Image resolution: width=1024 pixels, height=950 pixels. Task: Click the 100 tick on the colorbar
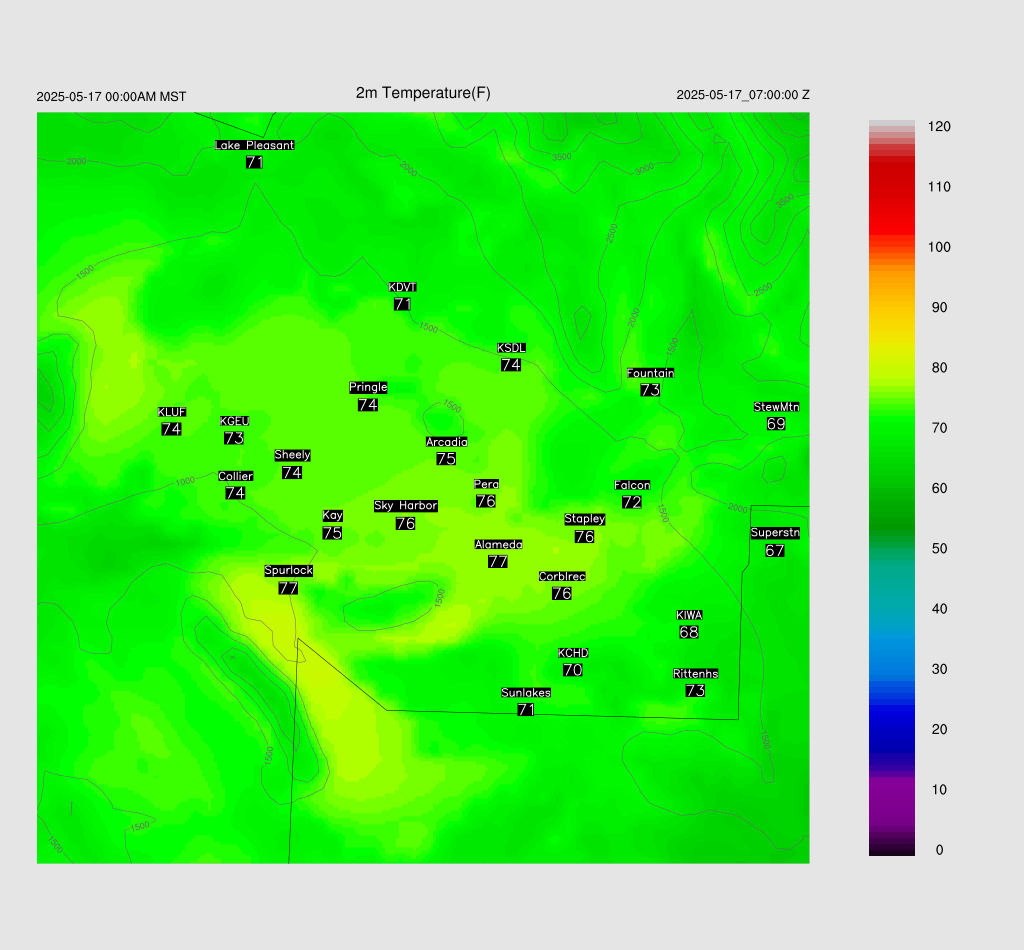tap(939, 247)
